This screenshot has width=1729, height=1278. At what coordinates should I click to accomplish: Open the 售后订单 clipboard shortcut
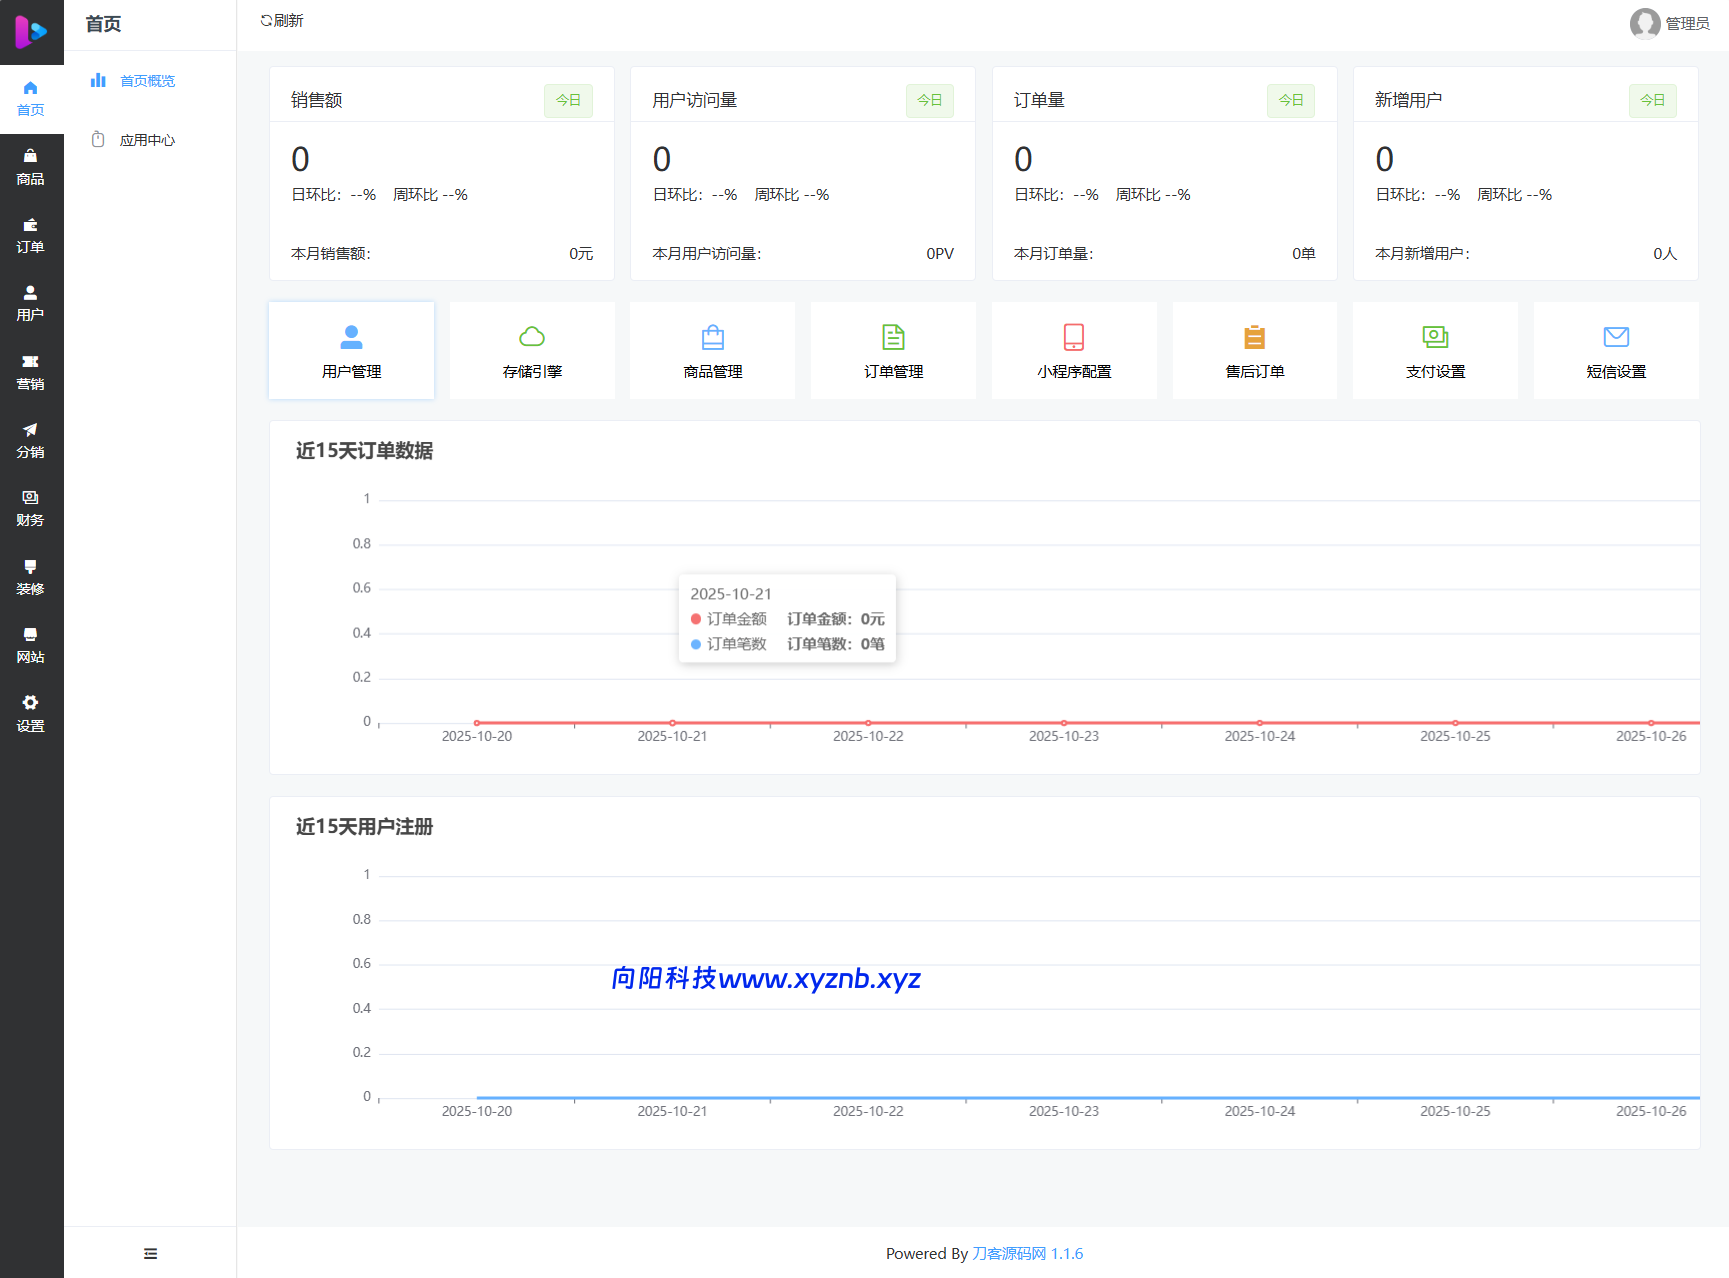[1254, 351]
